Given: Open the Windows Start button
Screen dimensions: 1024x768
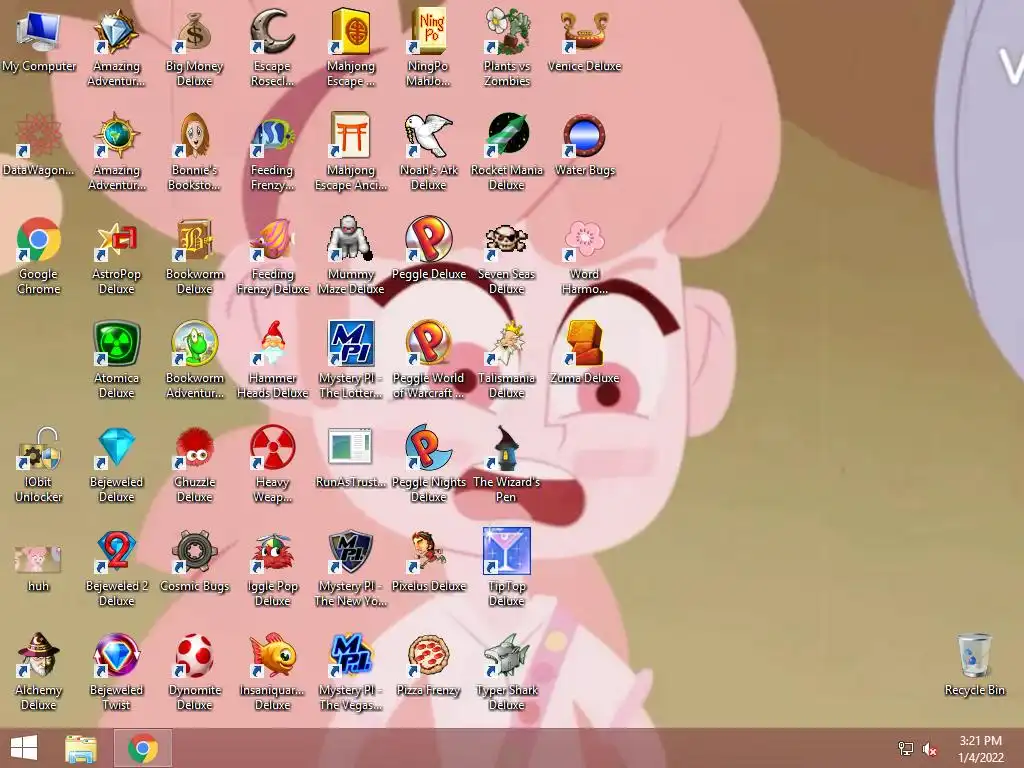Looking at the screenshot, I should click(x=24, y=748).
